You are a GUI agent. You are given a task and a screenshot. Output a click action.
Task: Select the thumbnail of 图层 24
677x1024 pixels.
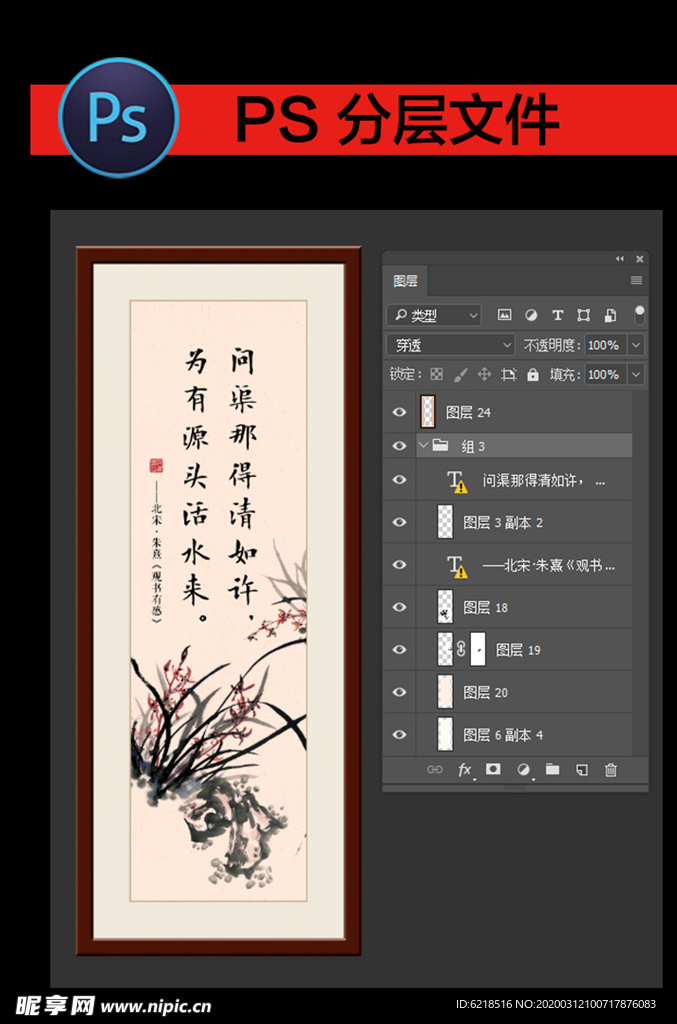(x=428, y=412)
